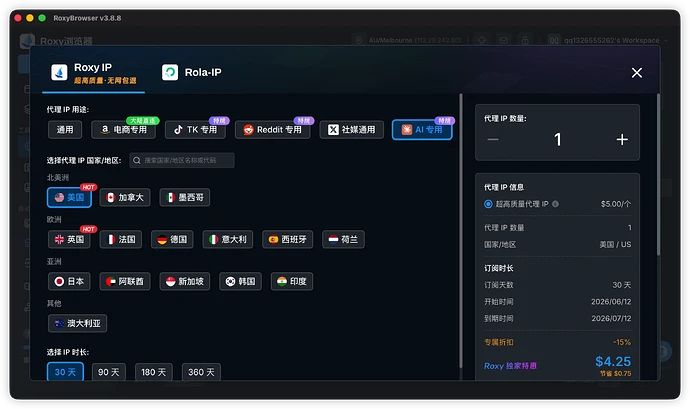The height and width of the screenshot is (409, 690).
Task: Choose 意大利 as the proxy country
Action: click(228, 239)
